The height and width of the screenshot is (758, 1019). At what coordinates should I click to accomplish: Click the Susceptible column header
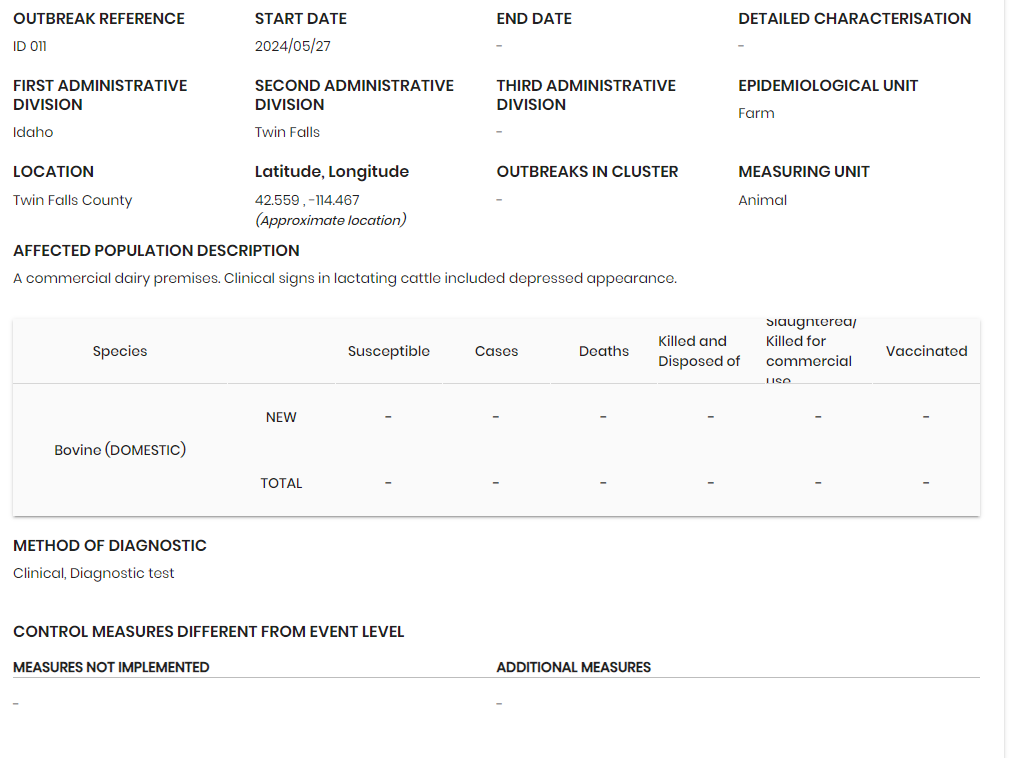pos(389,351)
